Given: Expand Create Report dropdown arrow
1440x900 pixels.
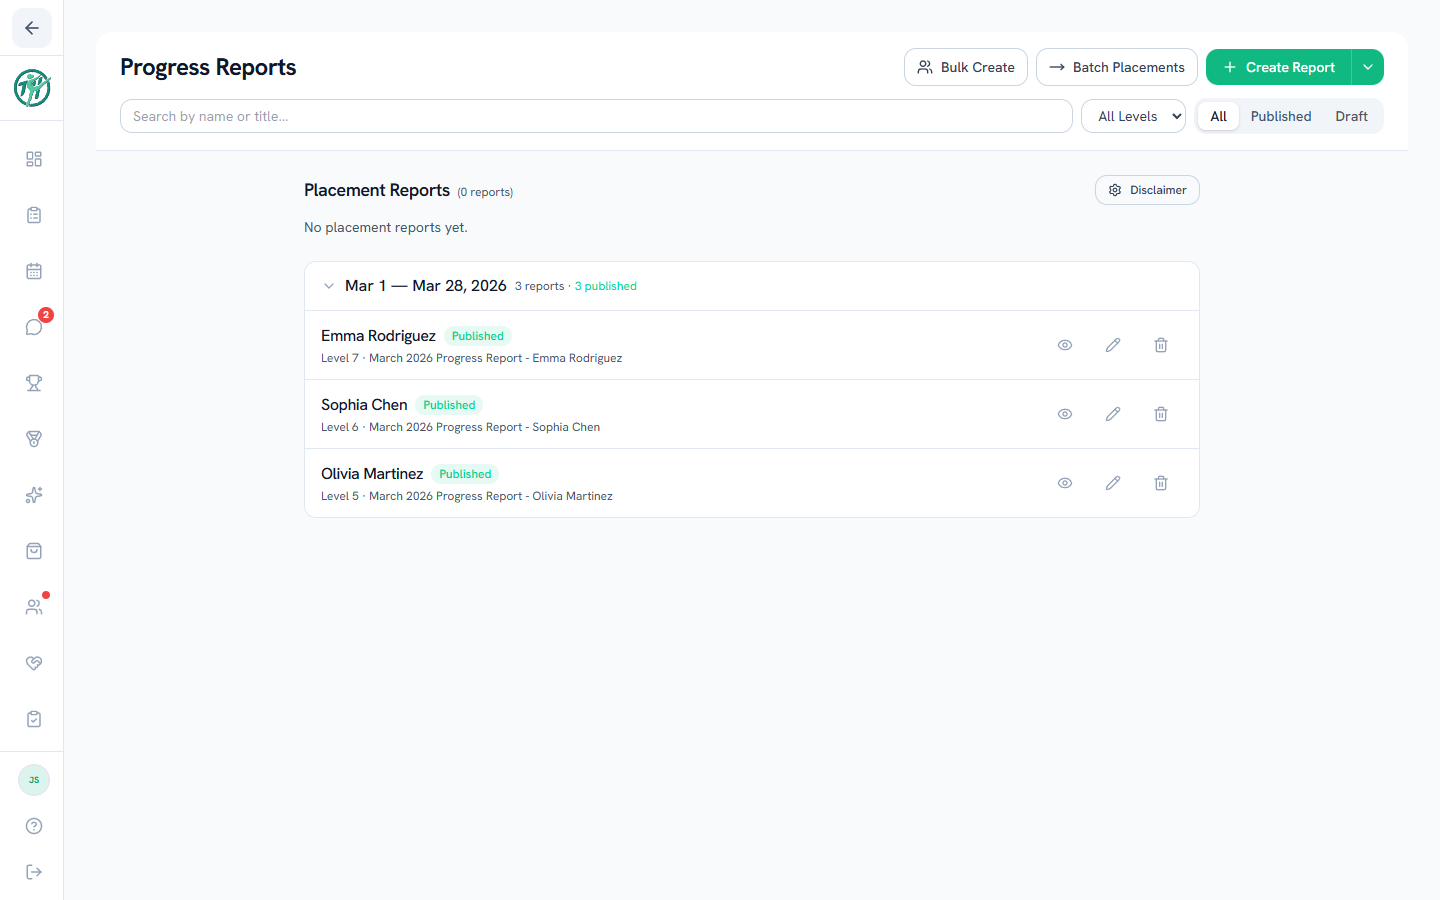Looking at the screenshot, I should (x=1368, y=67).
